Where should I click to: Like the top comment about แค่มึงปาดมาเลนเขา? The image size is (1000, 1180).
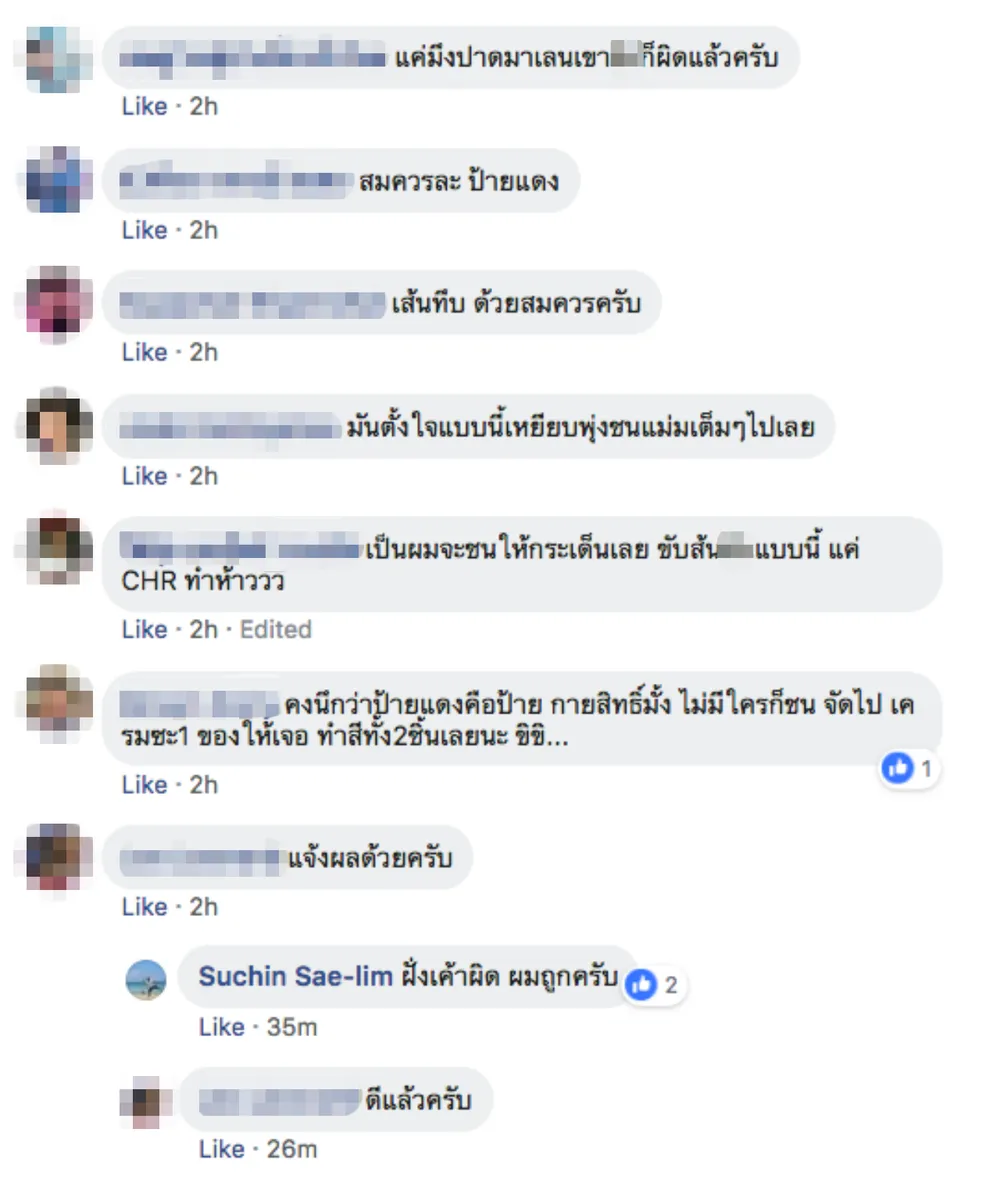[x=144, y=107]
